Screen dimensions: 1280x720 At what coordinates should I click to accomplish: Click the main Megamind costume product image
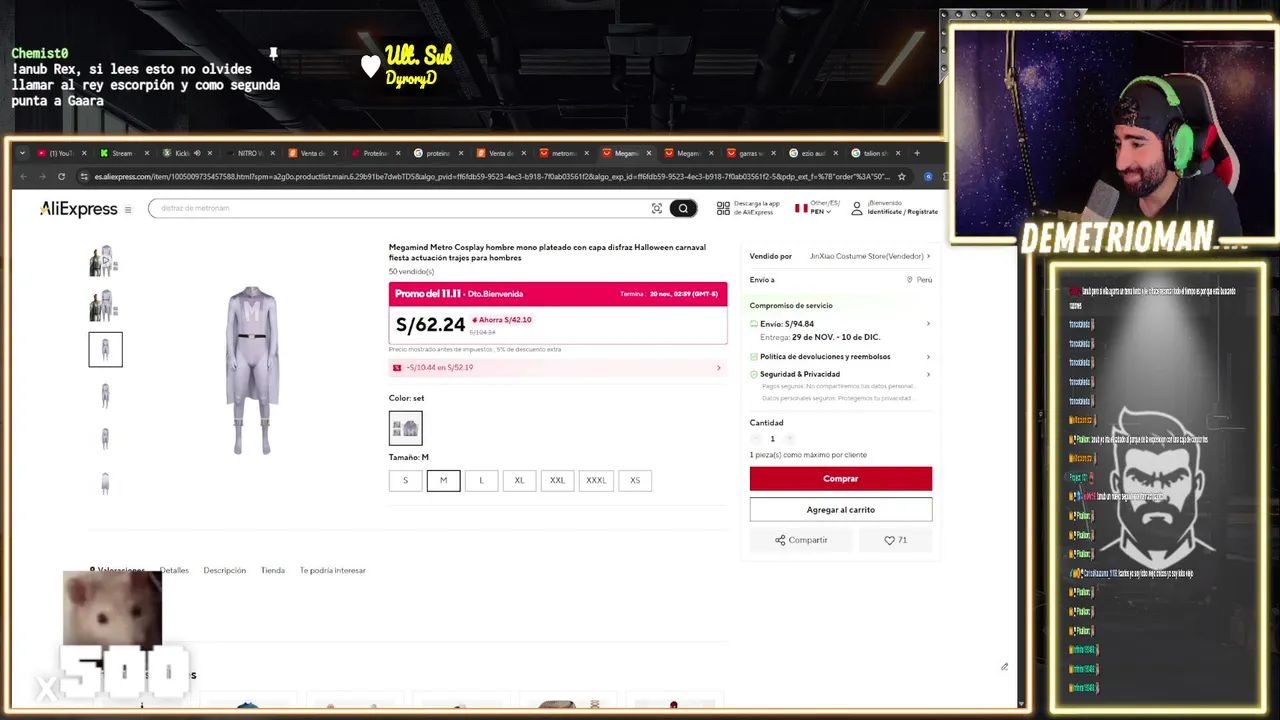(x=252, y=370)
